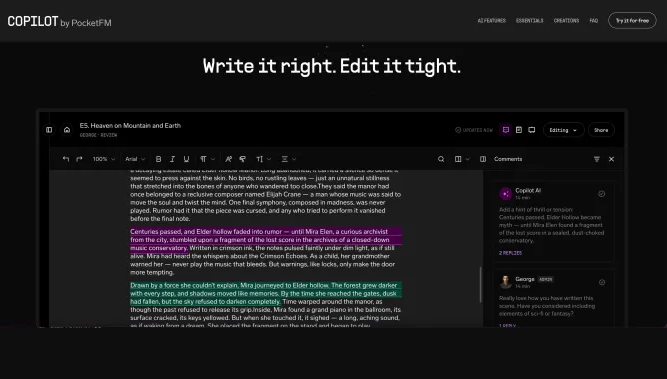
Task: Go to the FAQ nav item
Action: [594, 20]
